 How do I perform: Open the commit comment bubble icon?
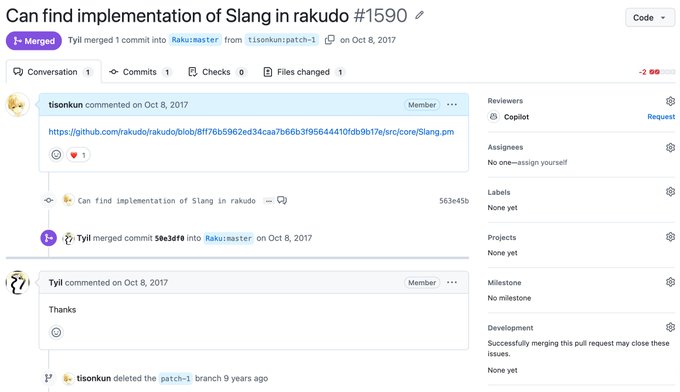[282, 200]
